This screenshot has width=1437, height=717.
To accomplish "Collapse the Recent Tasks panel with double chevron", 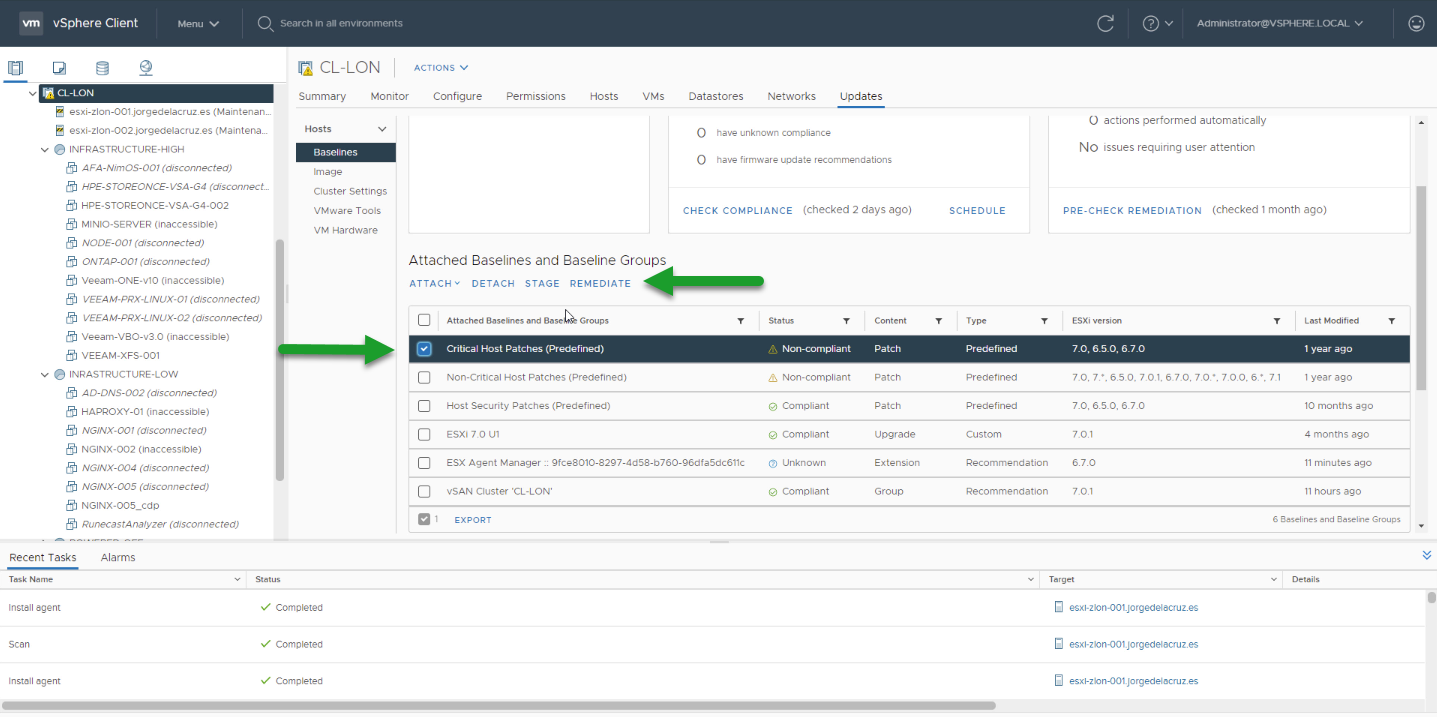I will (x=1426, y=555).
